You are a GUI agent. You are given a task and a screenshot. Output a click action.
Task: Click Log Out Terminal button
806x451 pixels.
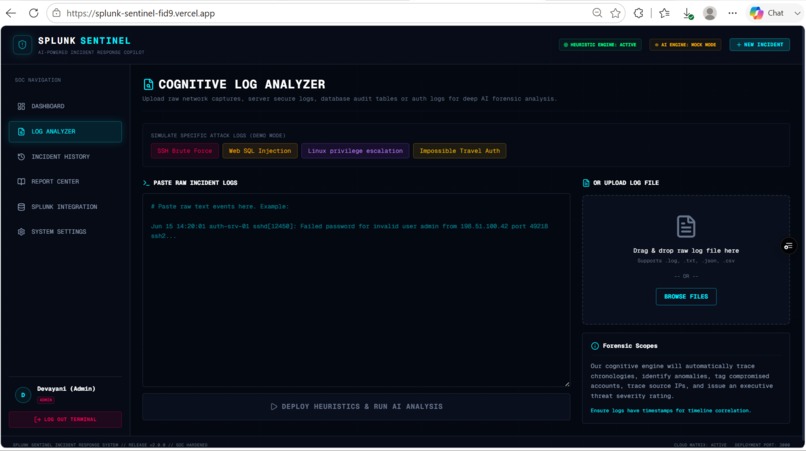[65, 420]
